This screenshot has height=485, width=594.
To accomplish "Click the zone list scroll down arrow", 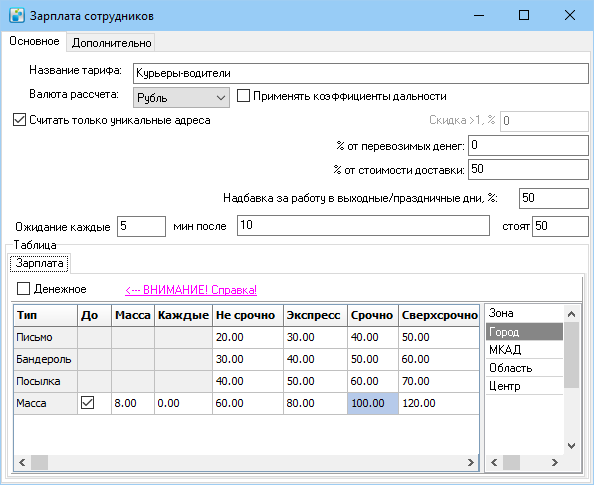I will click(571, 446).
